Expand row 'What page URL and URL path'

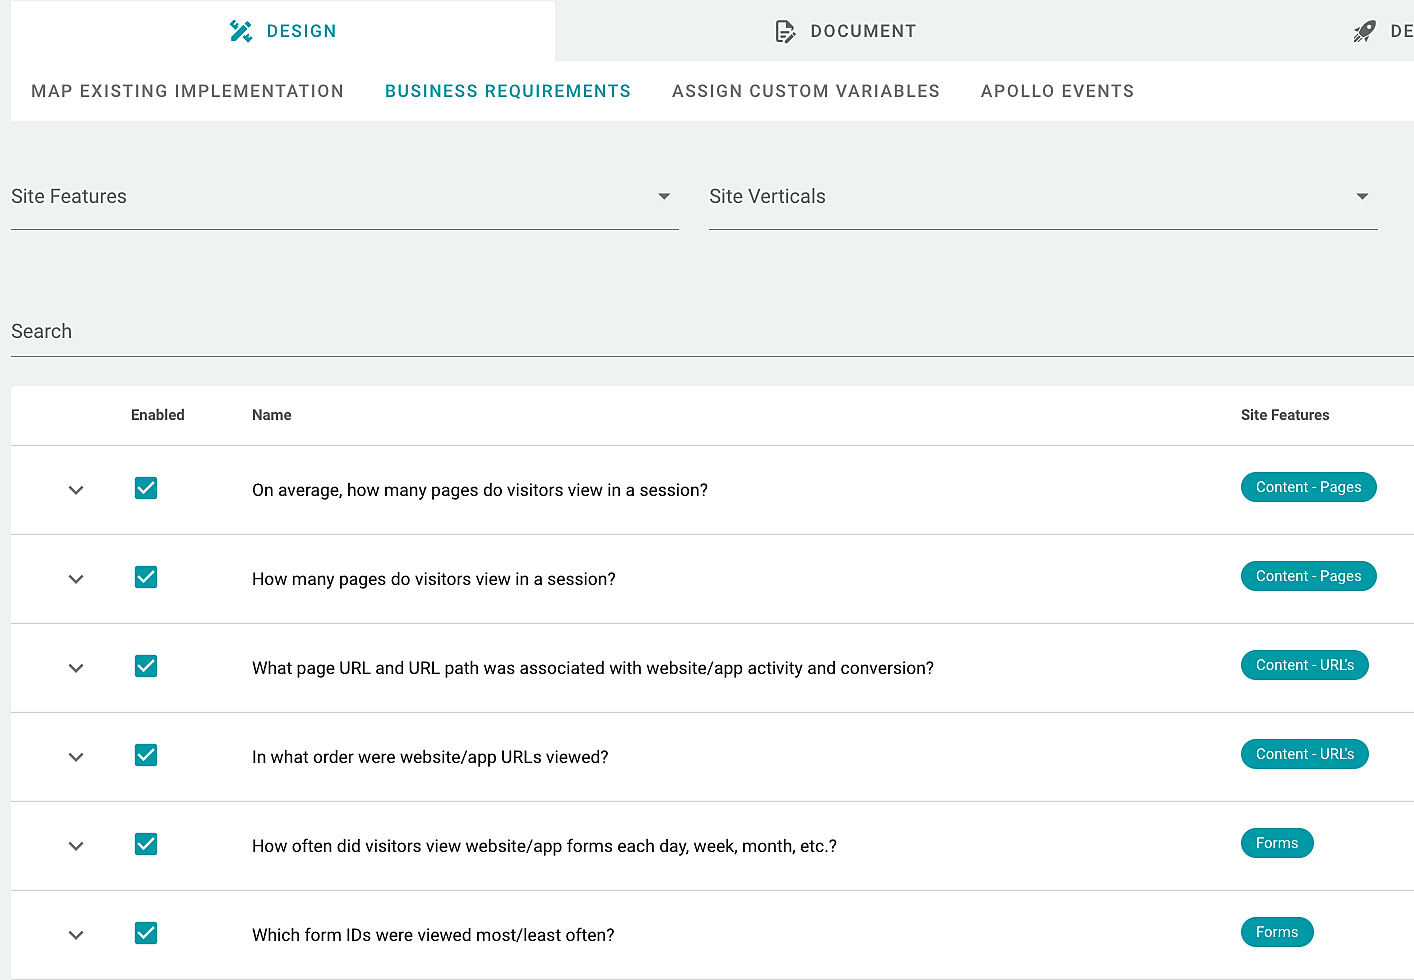pyautogui.click(x=76, y=668)
